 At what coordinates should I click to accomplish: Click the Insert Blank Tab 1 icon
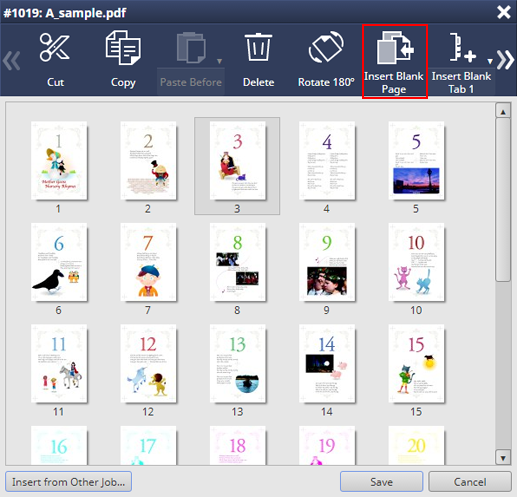(462, 47)
